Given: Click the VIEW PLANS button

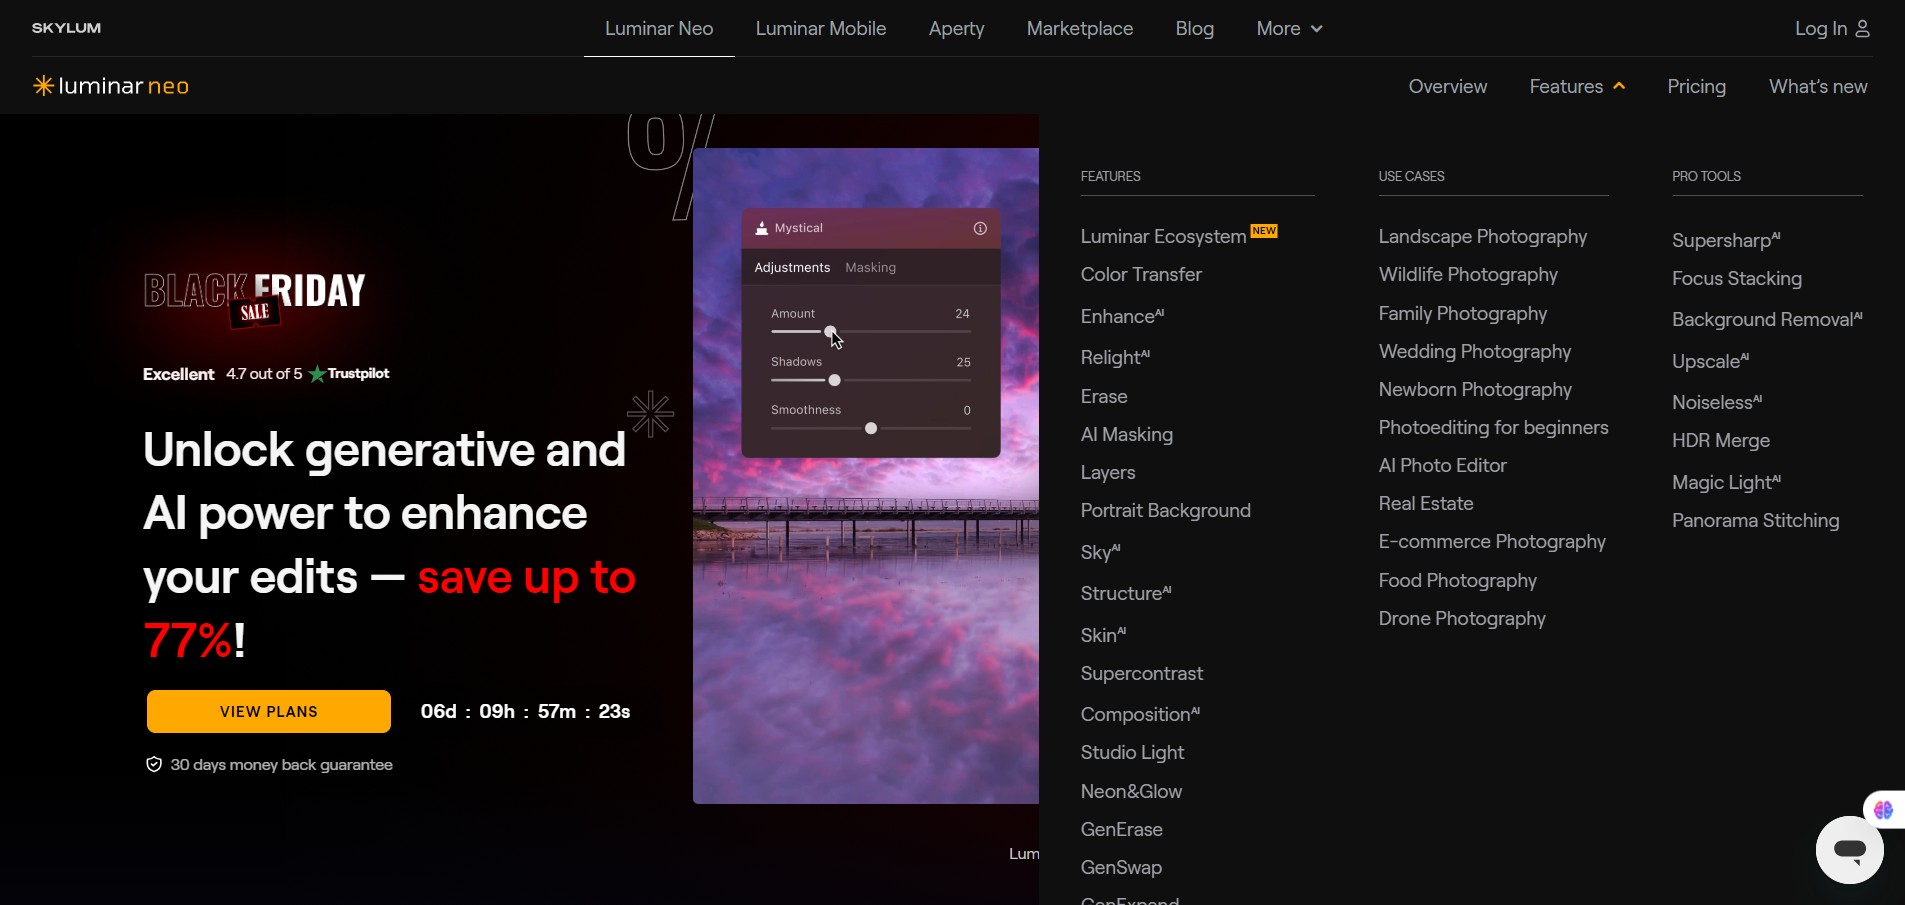Looking at the screenshot, I should click(269, 711).
